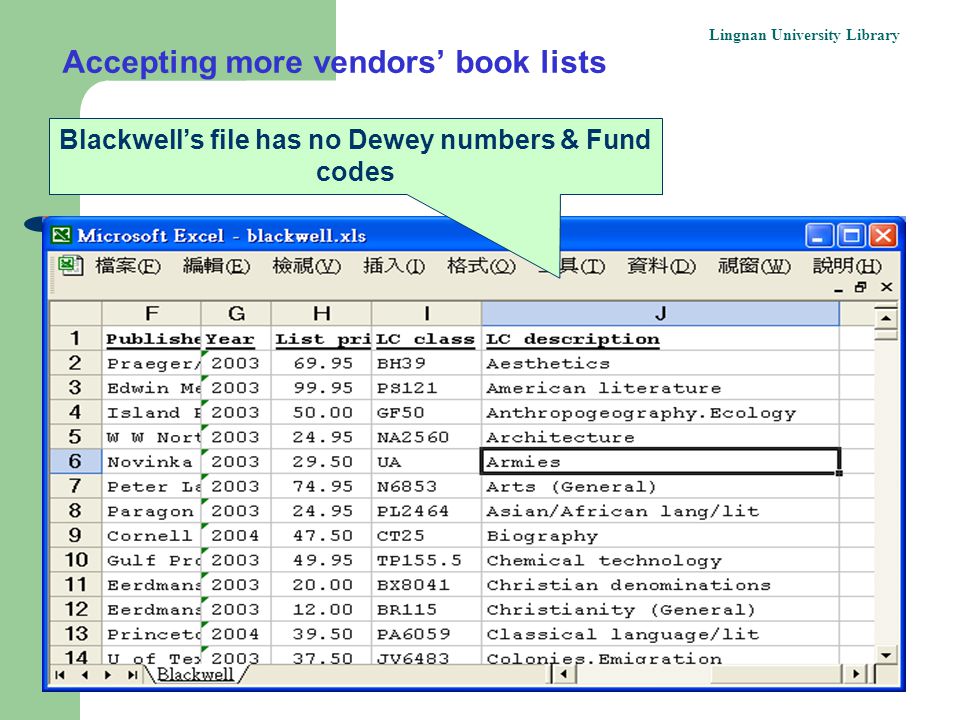Select publisher cell 'Novinka'
The height and width of the screenshot is (720, 960).
tap(151, 461)
